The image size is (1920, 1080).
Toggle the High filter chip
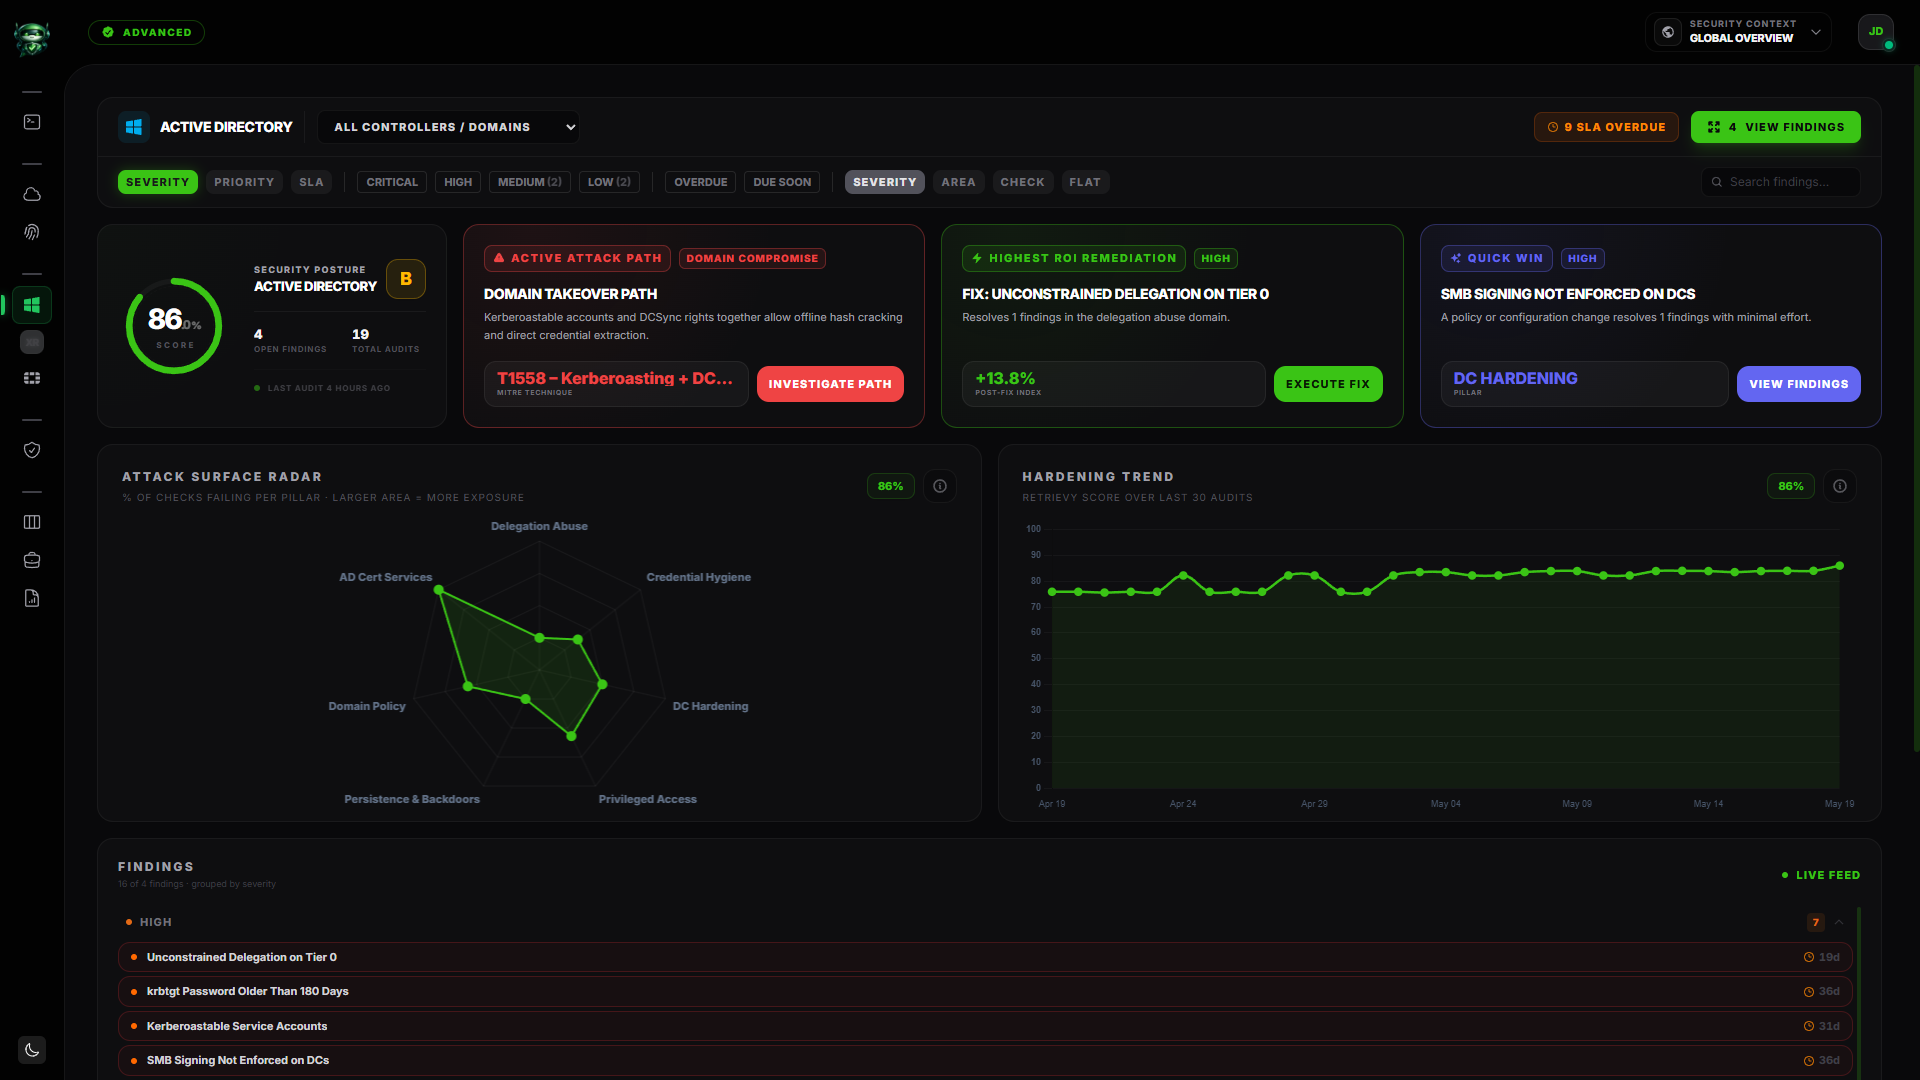pos(458,182)
